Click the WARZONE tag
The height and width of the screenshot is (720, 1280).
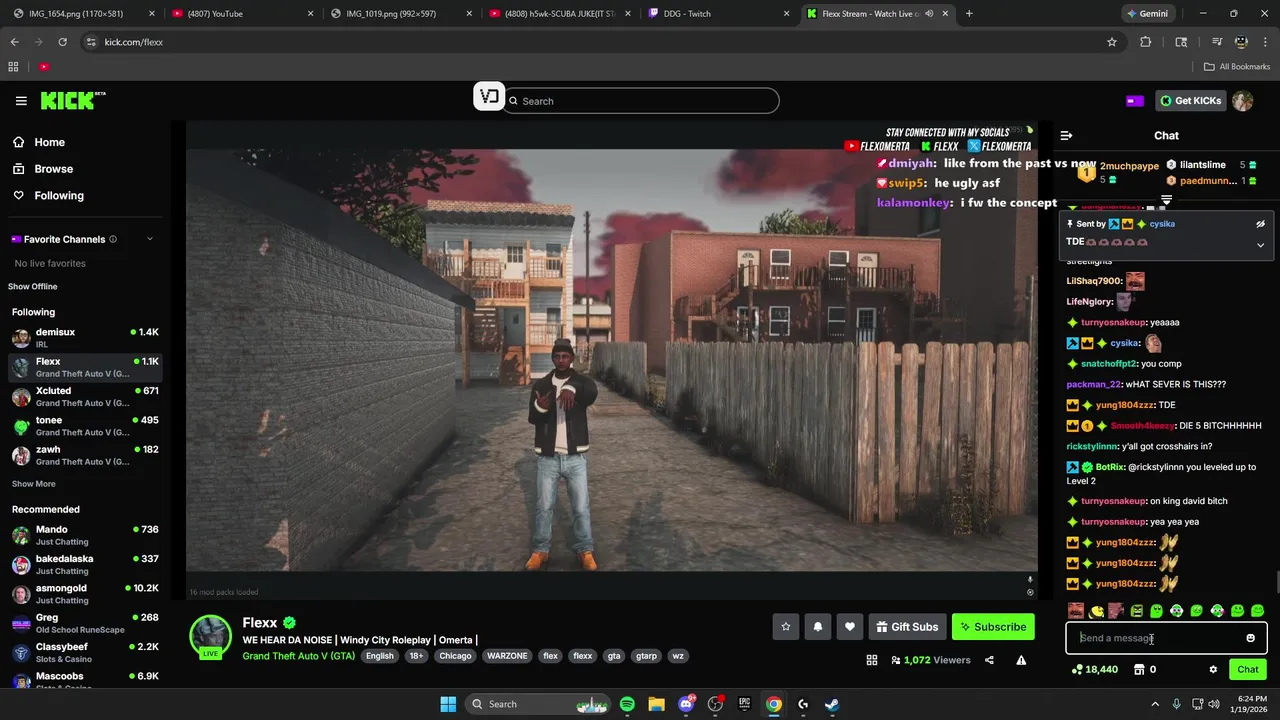[x=507, y=656]
